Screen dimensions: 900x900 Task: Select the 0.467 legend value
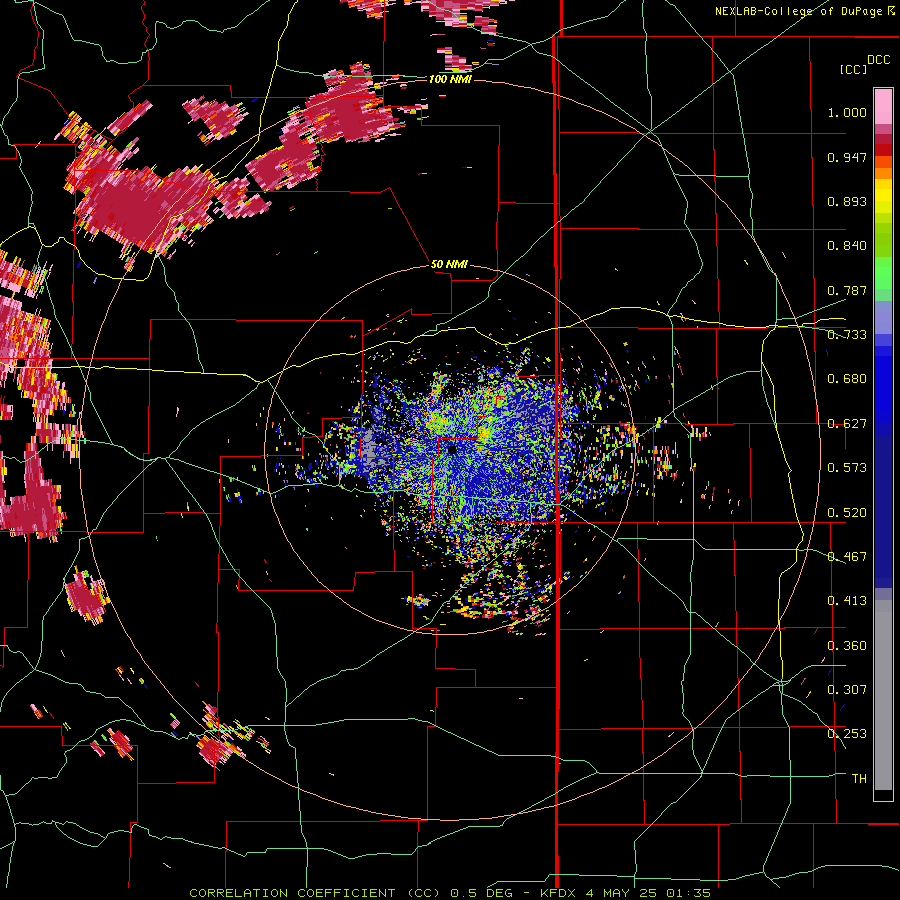click(847, 557)
